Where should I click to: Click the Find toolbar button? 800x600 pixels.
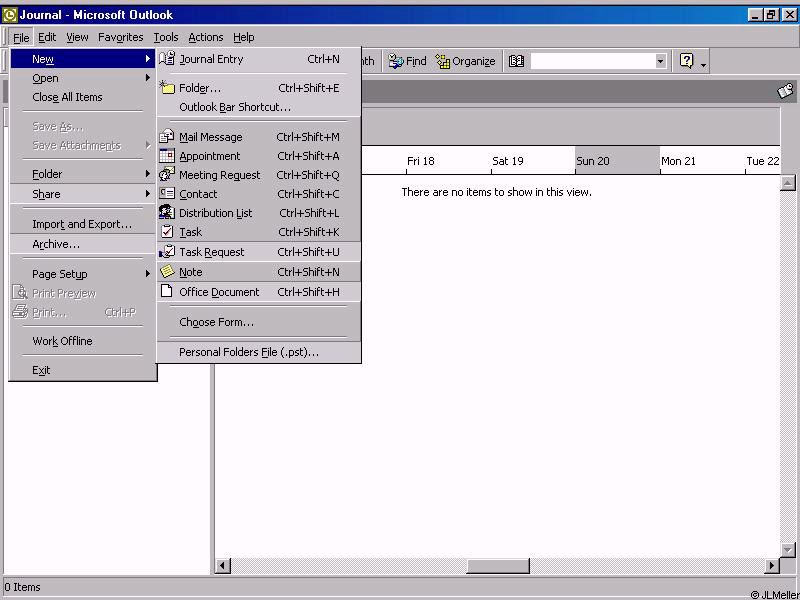point(408,61)
